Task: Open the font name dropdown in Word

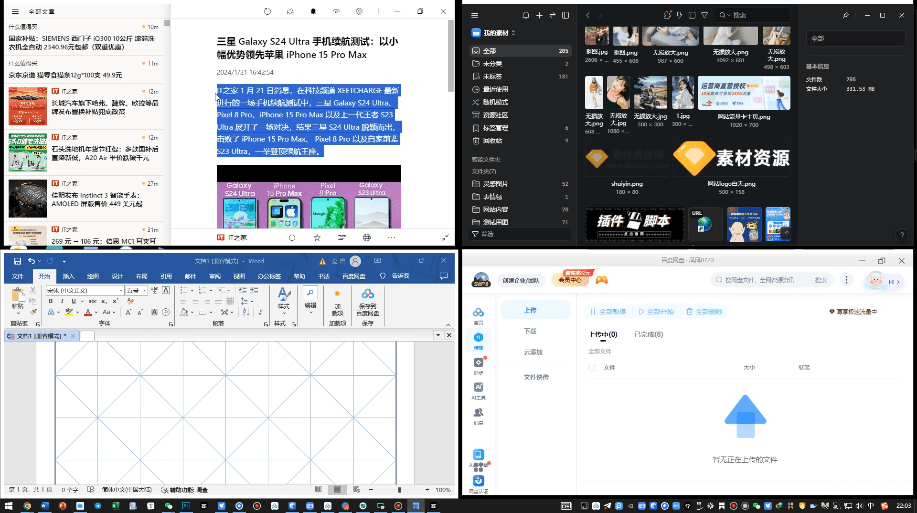Action: point(121,291)
